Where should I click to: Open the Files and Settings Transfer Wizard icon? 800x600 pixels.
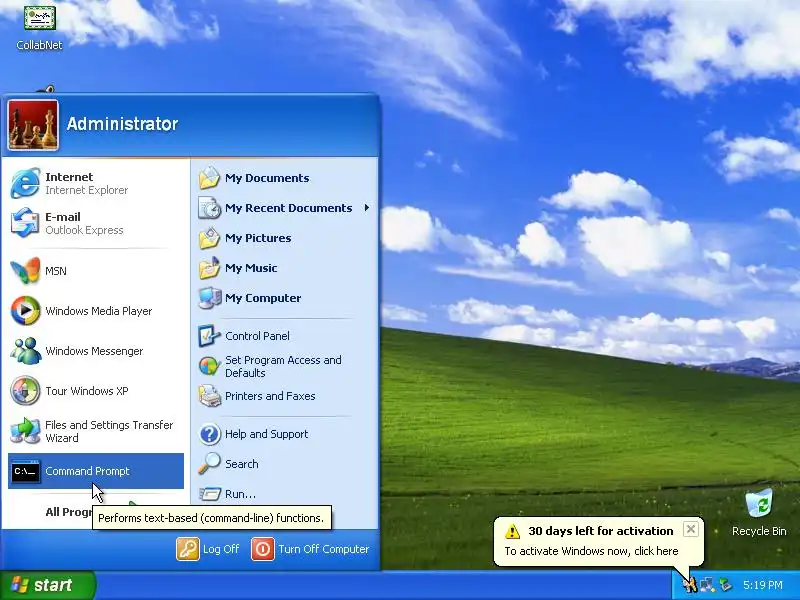pos(25,431)
